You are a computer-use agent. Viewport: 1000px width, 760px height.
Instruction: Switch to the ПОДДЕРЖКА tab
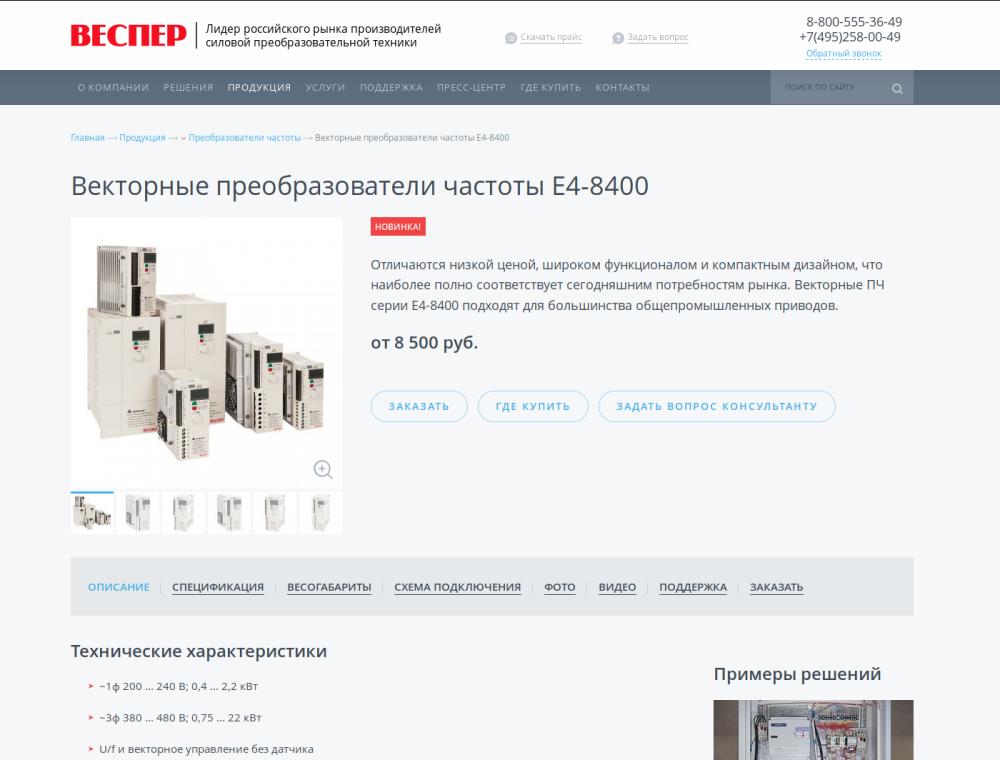click(693, 587)
